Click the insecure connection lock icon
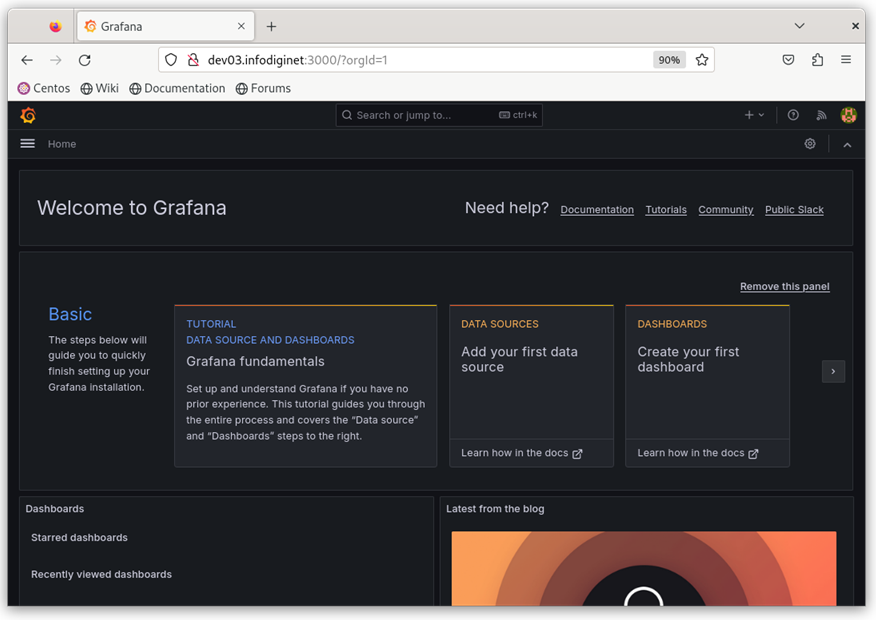This screenshot has width=876, height=620. 193,60
